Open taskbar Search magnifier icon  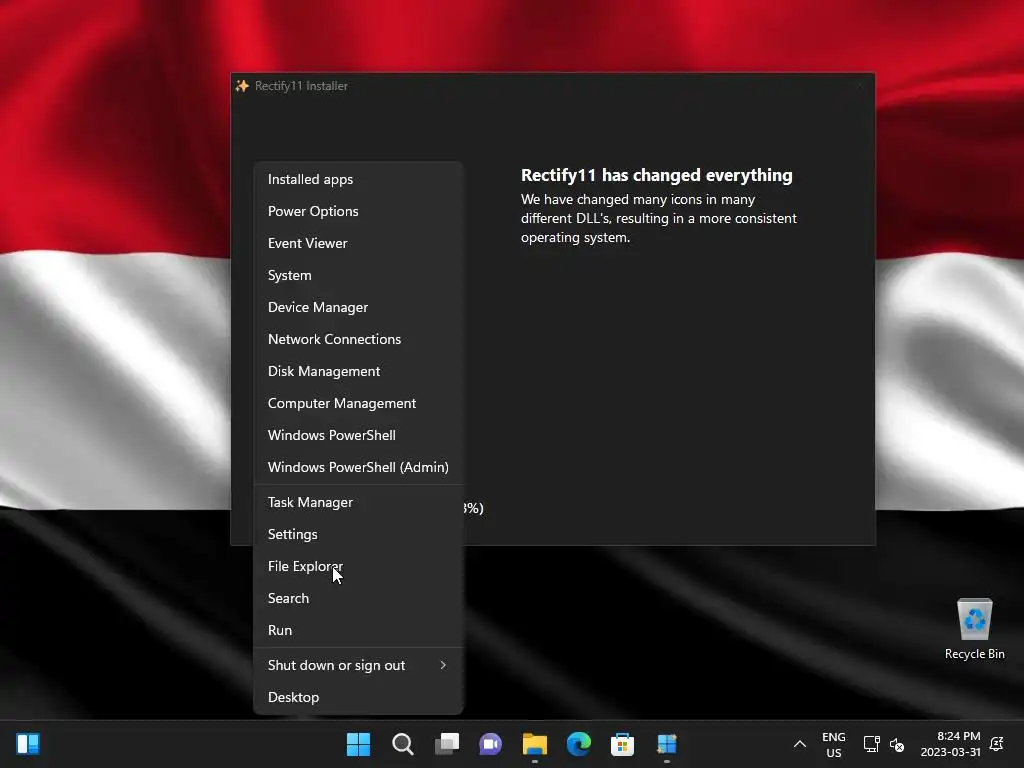click(x=402, y=744)
